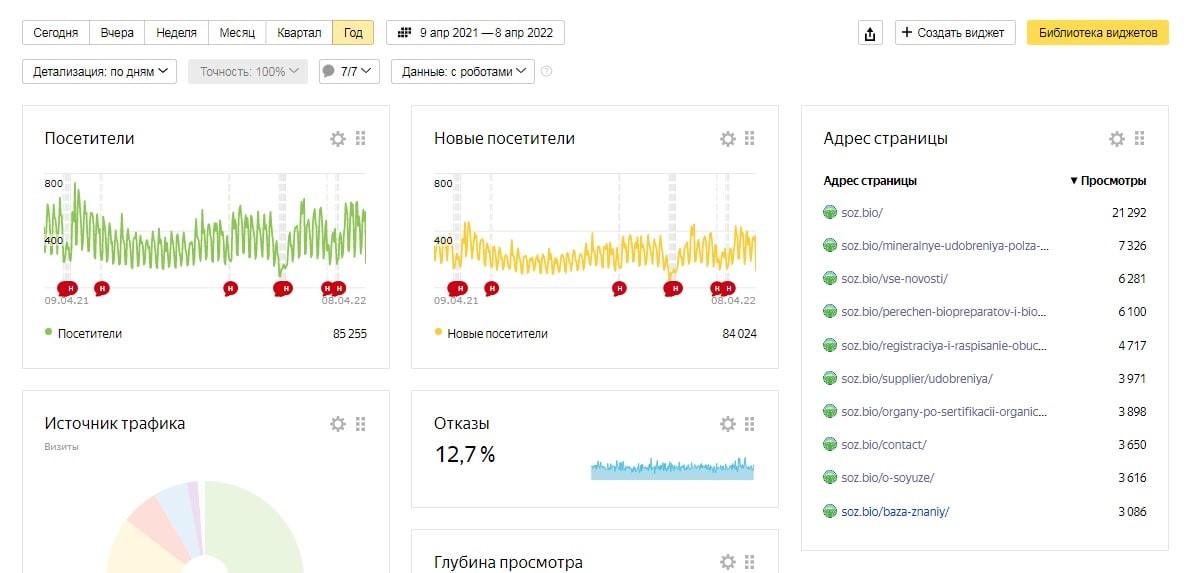Image resolution: width=1194 pixels, height=573 pixels.
Task: Click the help question mark icon
Action: 546,72
